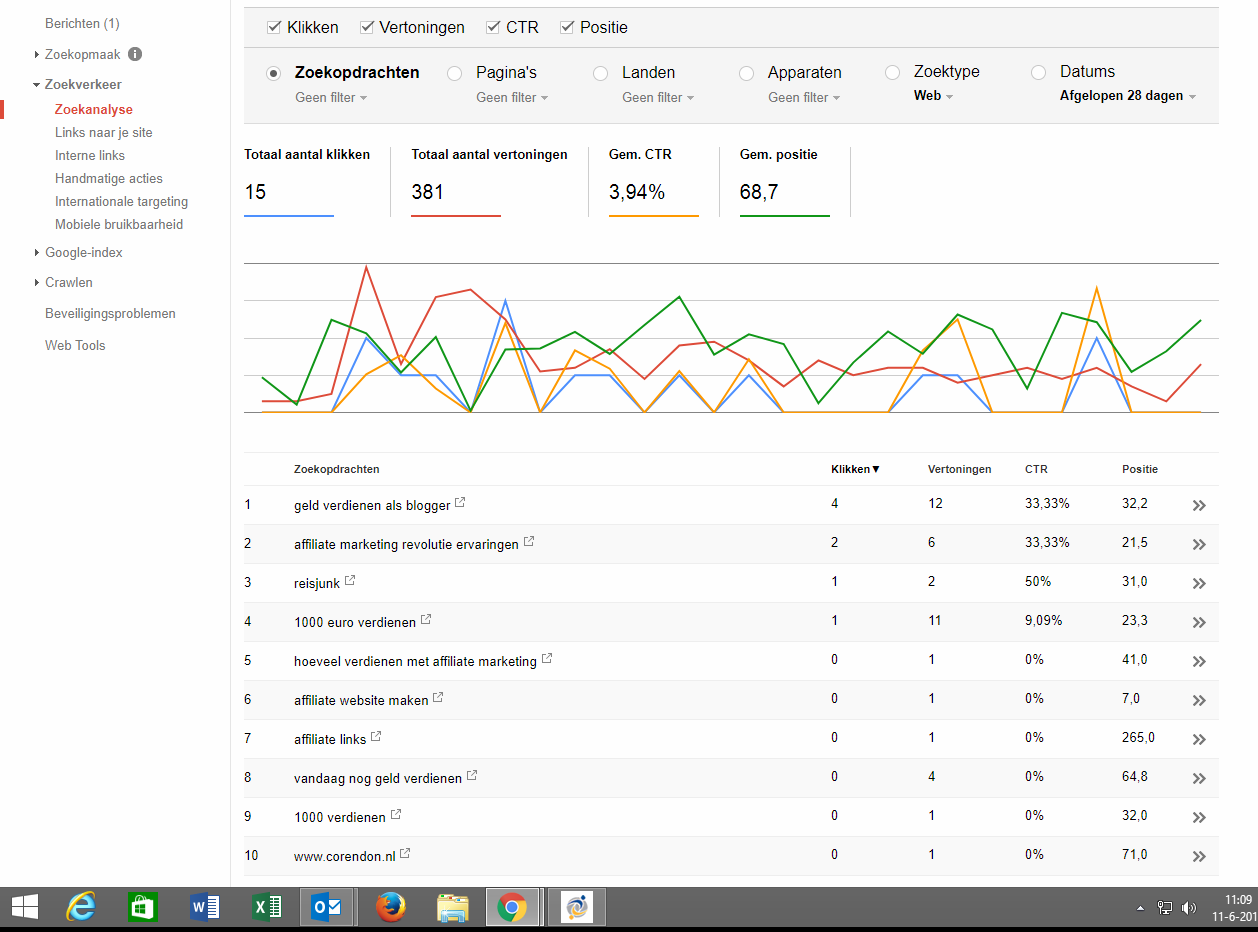
Task: Open external link icon beside 'affiliate links'
Action: [376, 737]
